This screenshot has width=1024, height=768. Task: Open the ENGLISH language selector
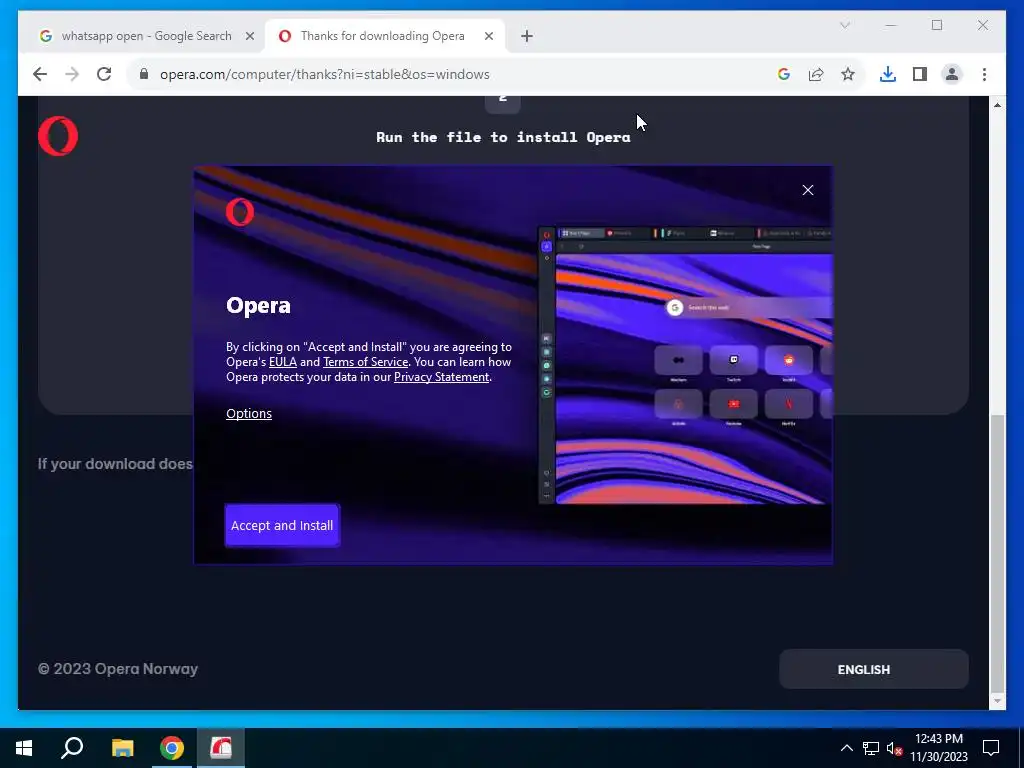click(x=874, y=669)
